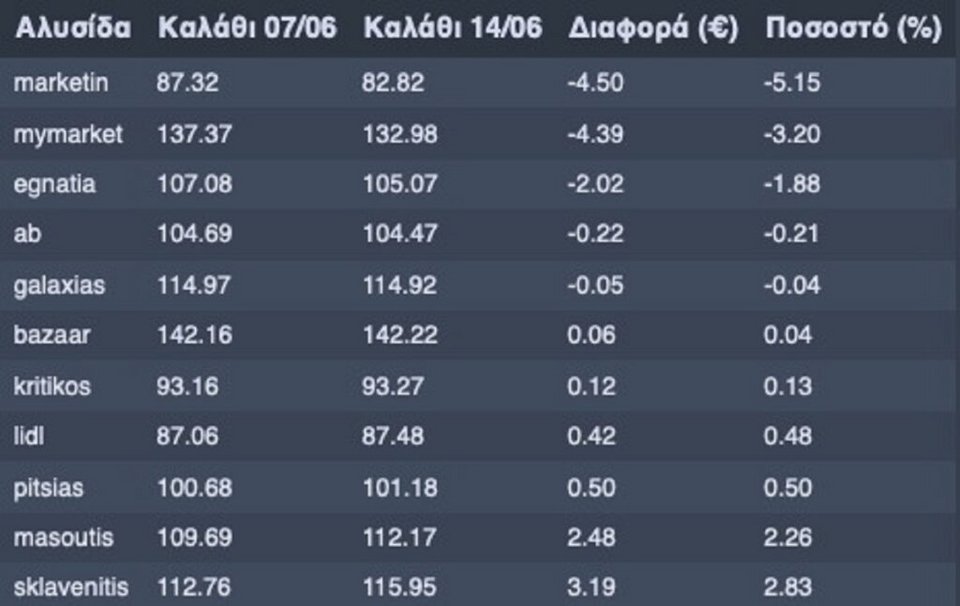Click the Ποσοστό (%) column header
Screen dimensions: 960x606
853,28
